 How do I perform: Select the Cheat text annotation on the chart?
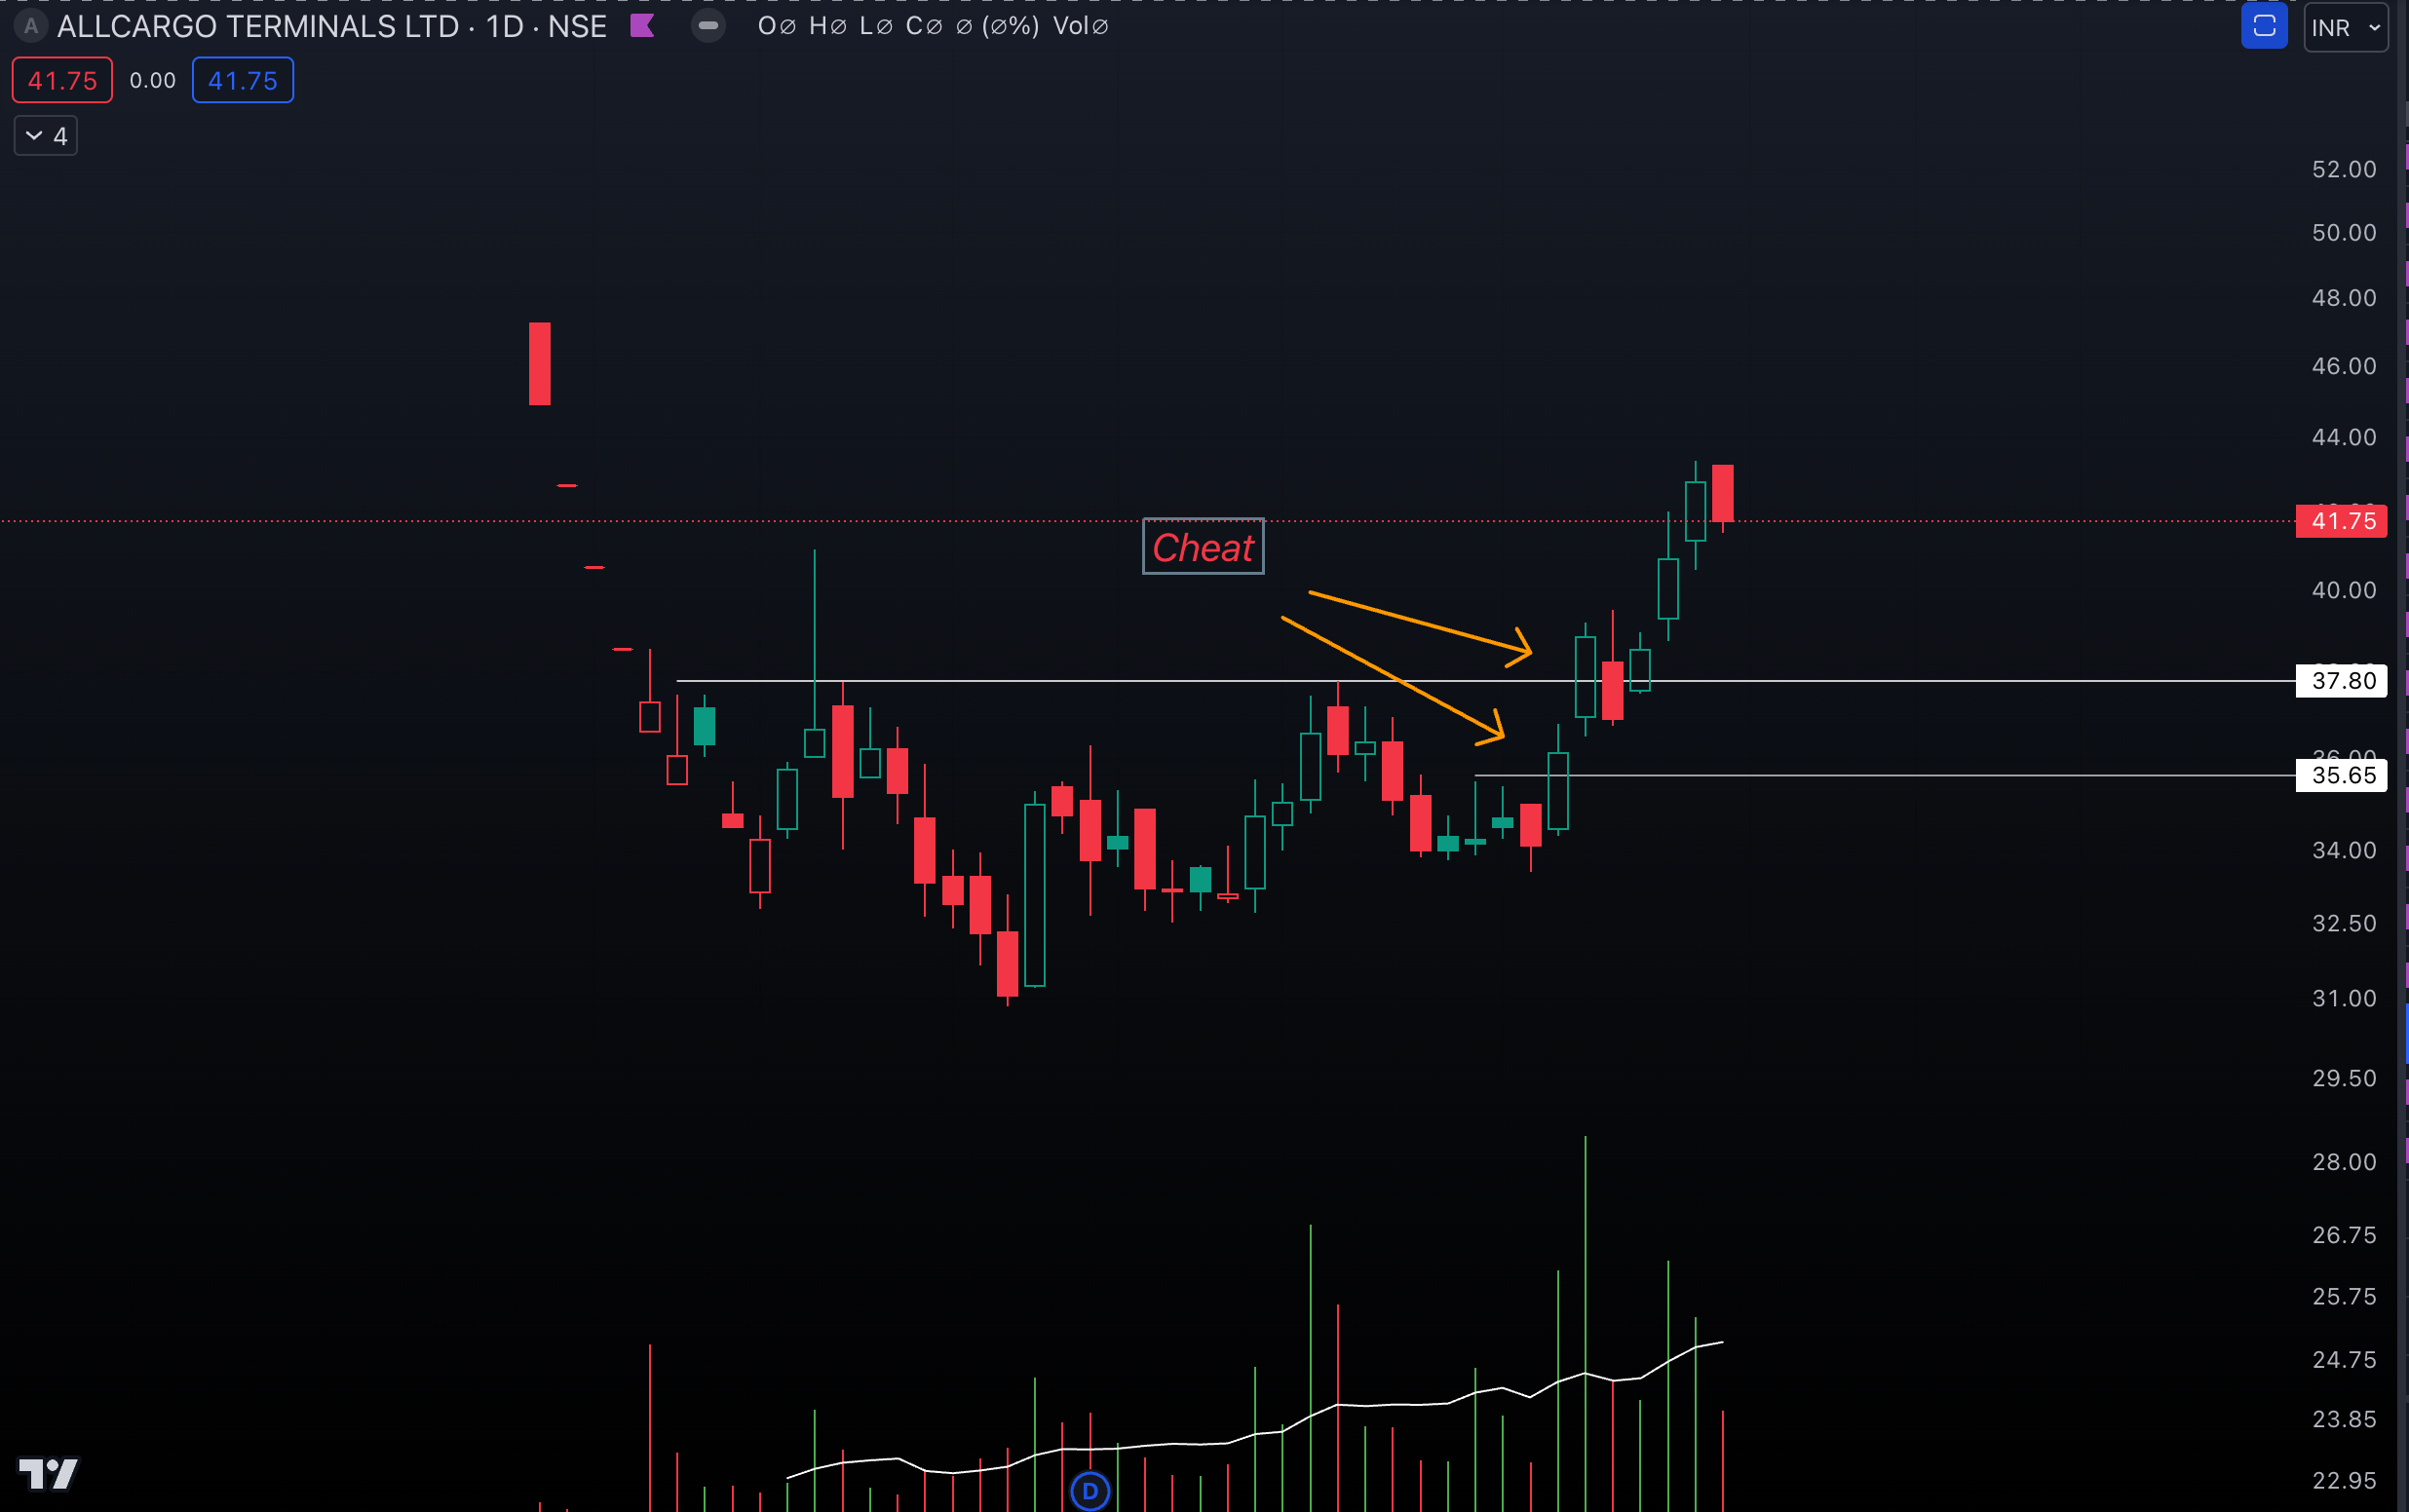tap(1203, 547)
